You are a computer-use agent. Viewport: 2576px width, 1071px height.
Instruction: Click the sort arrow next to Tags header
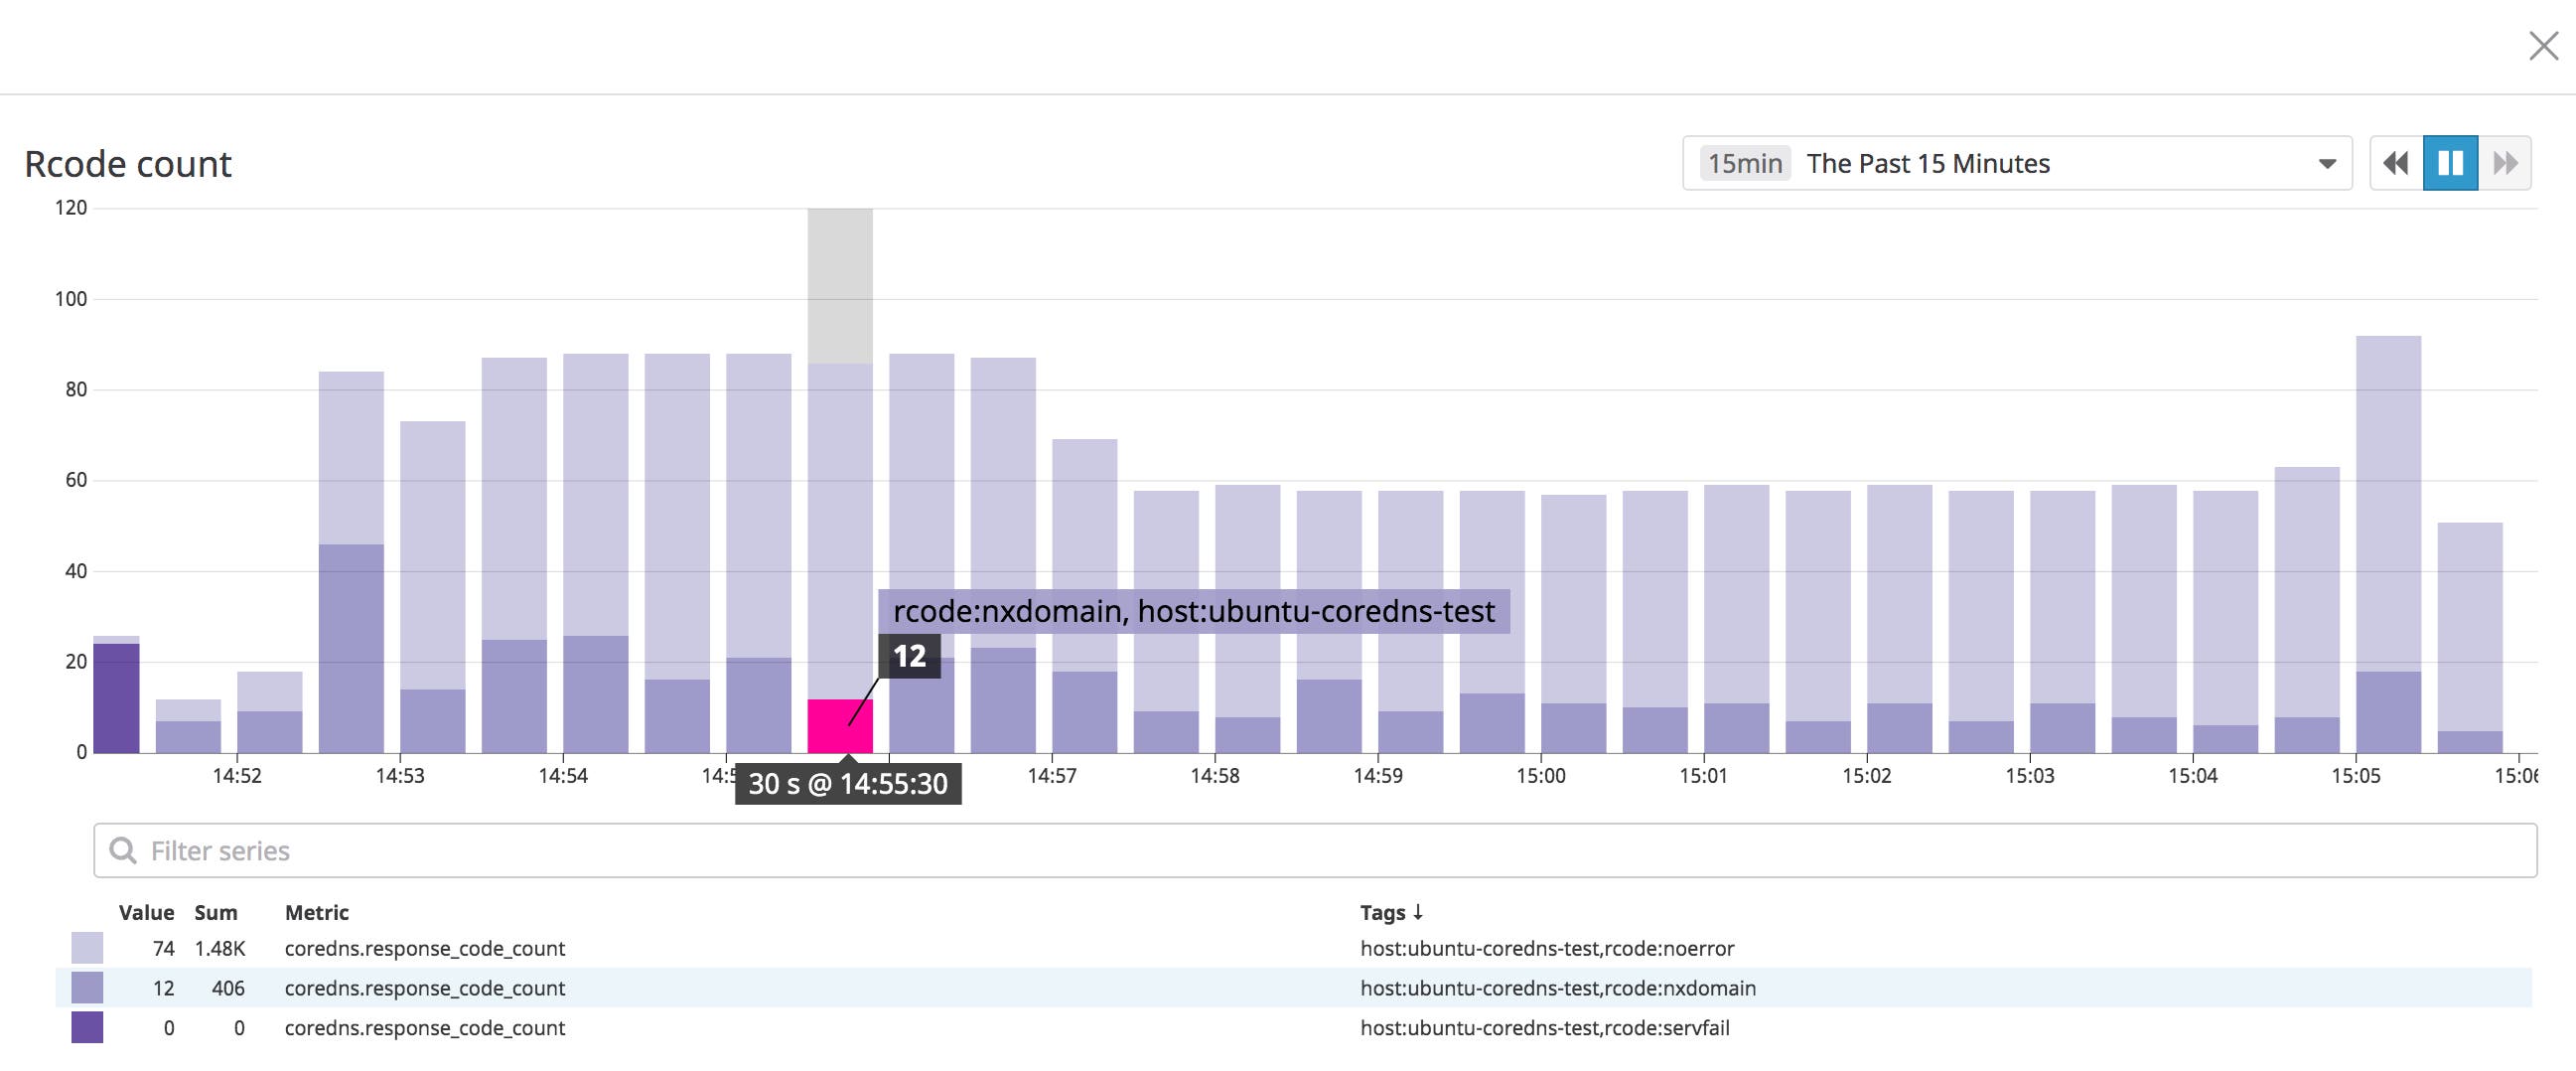[1419, 912]
